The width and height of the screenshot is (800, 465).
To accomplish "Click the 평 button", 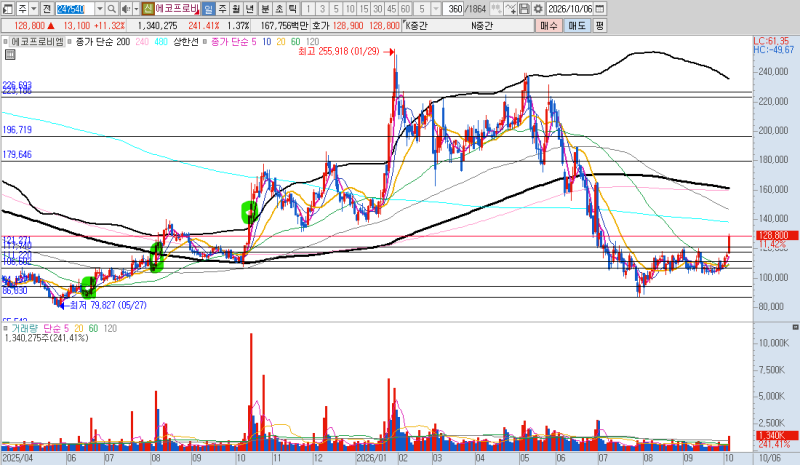I will tap(599, 26).
